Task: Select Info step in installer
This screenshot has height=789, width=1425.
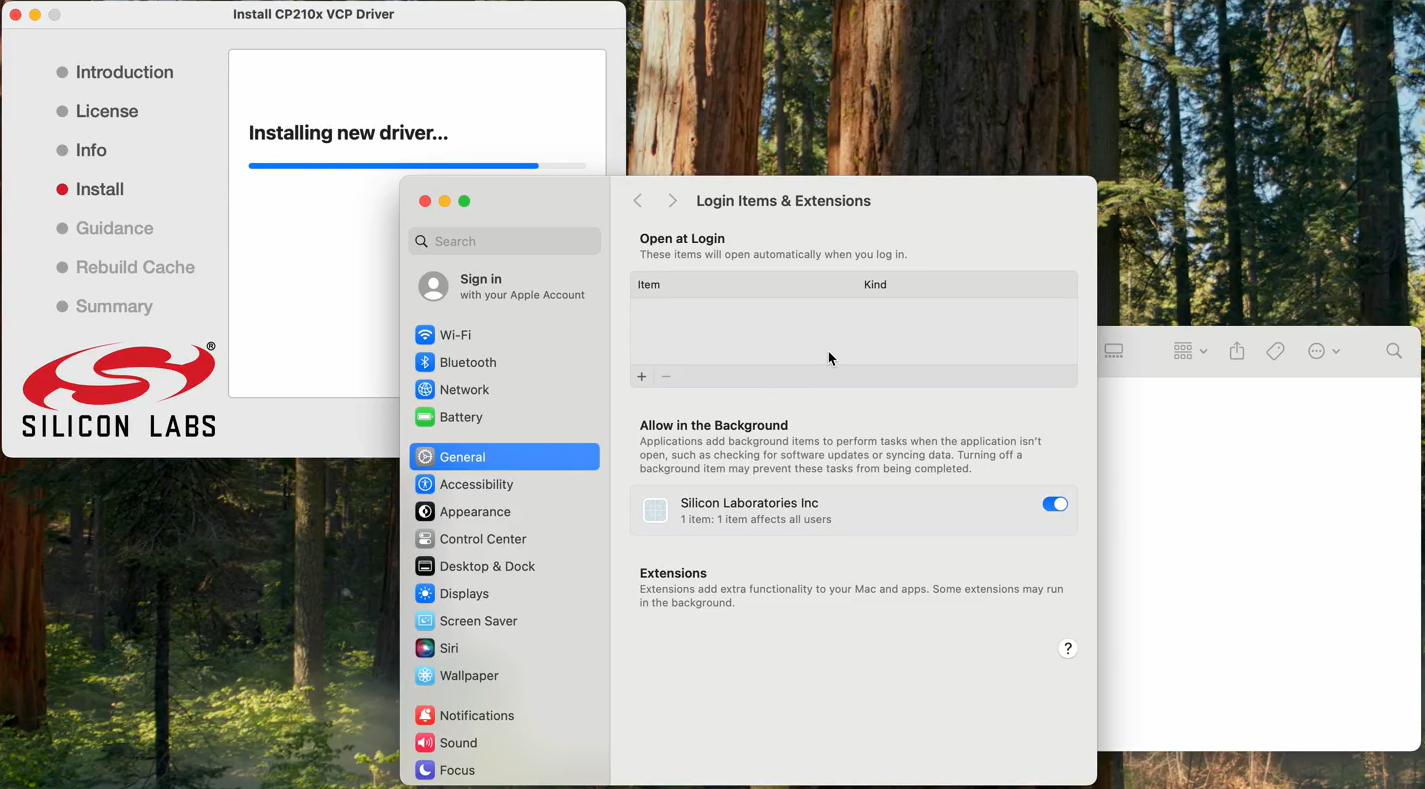Action: (81, 150)
